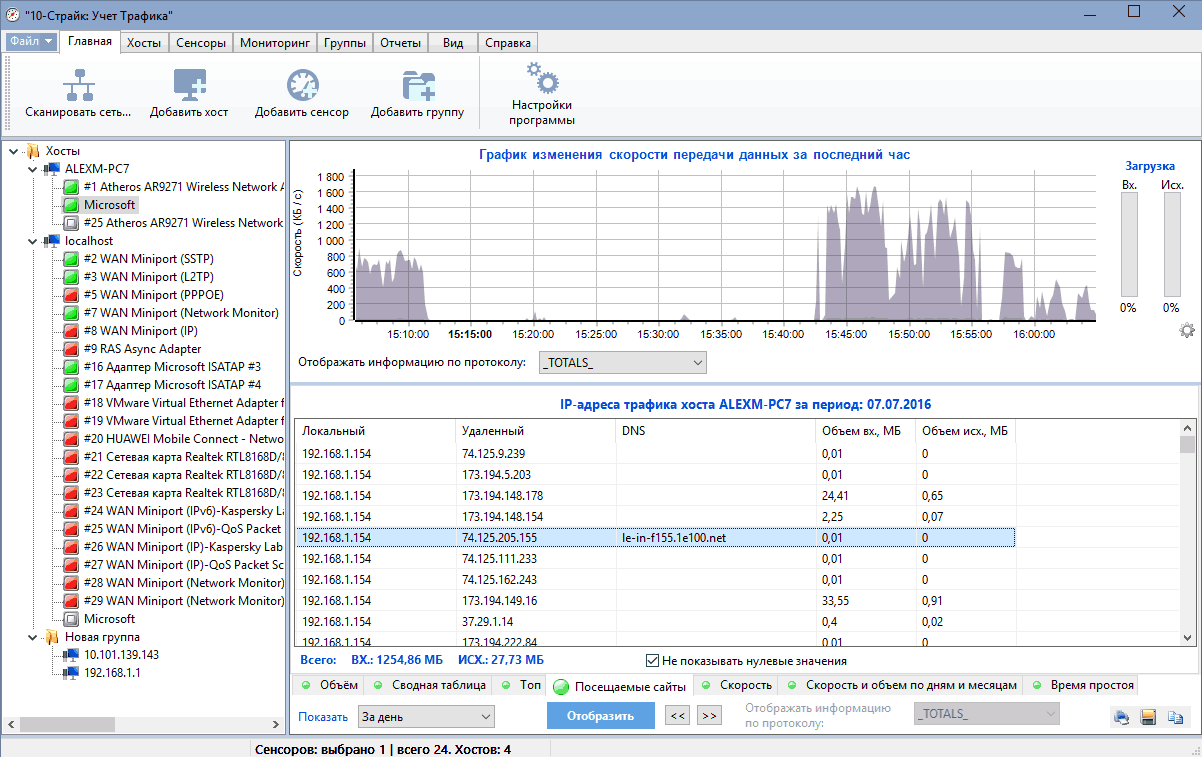
Task: Click the table vertical scrollbar thumb
Action: [x=1187, y=445]
